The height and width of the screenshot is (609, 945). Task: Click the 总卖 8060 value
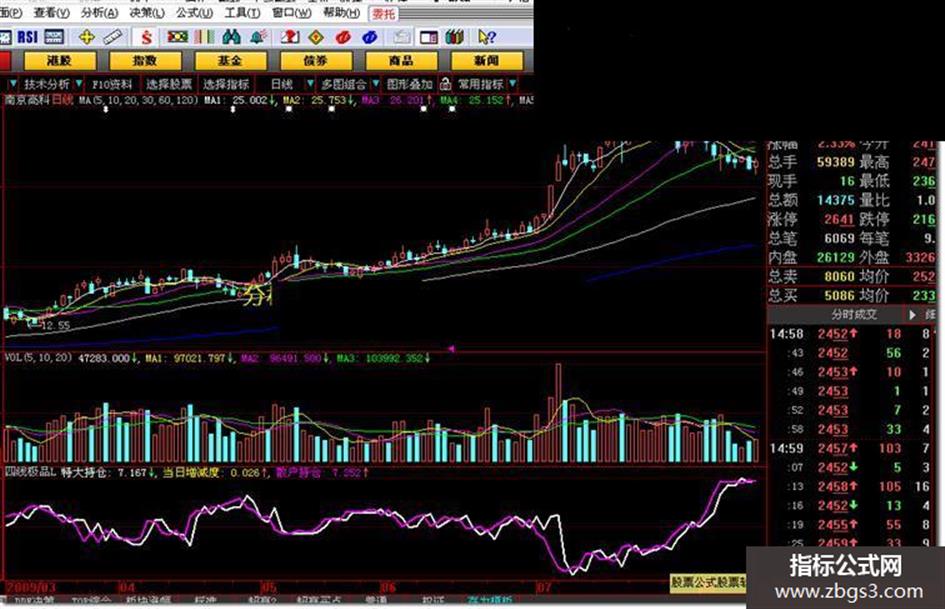tap(840, 276)
